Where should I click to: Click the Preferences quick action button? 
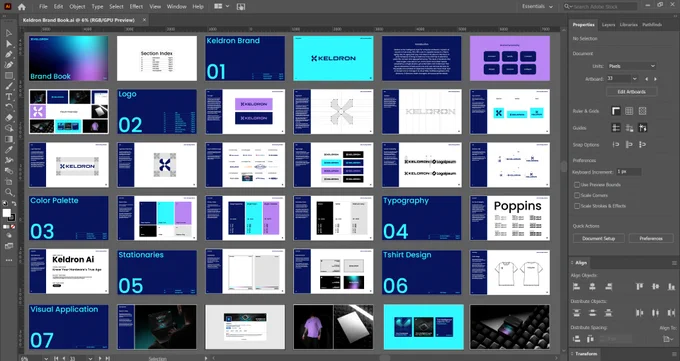651,238
